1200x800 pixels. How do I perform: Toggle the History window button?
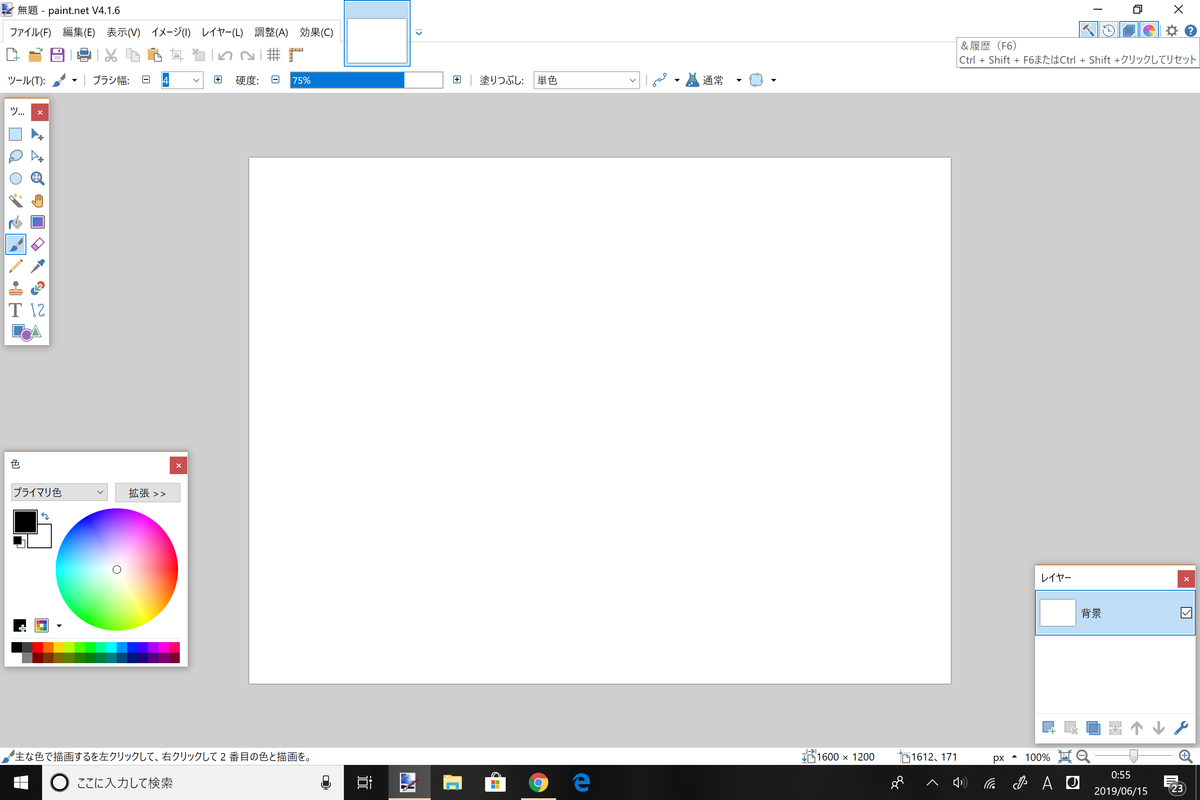tap(1109, 30)
